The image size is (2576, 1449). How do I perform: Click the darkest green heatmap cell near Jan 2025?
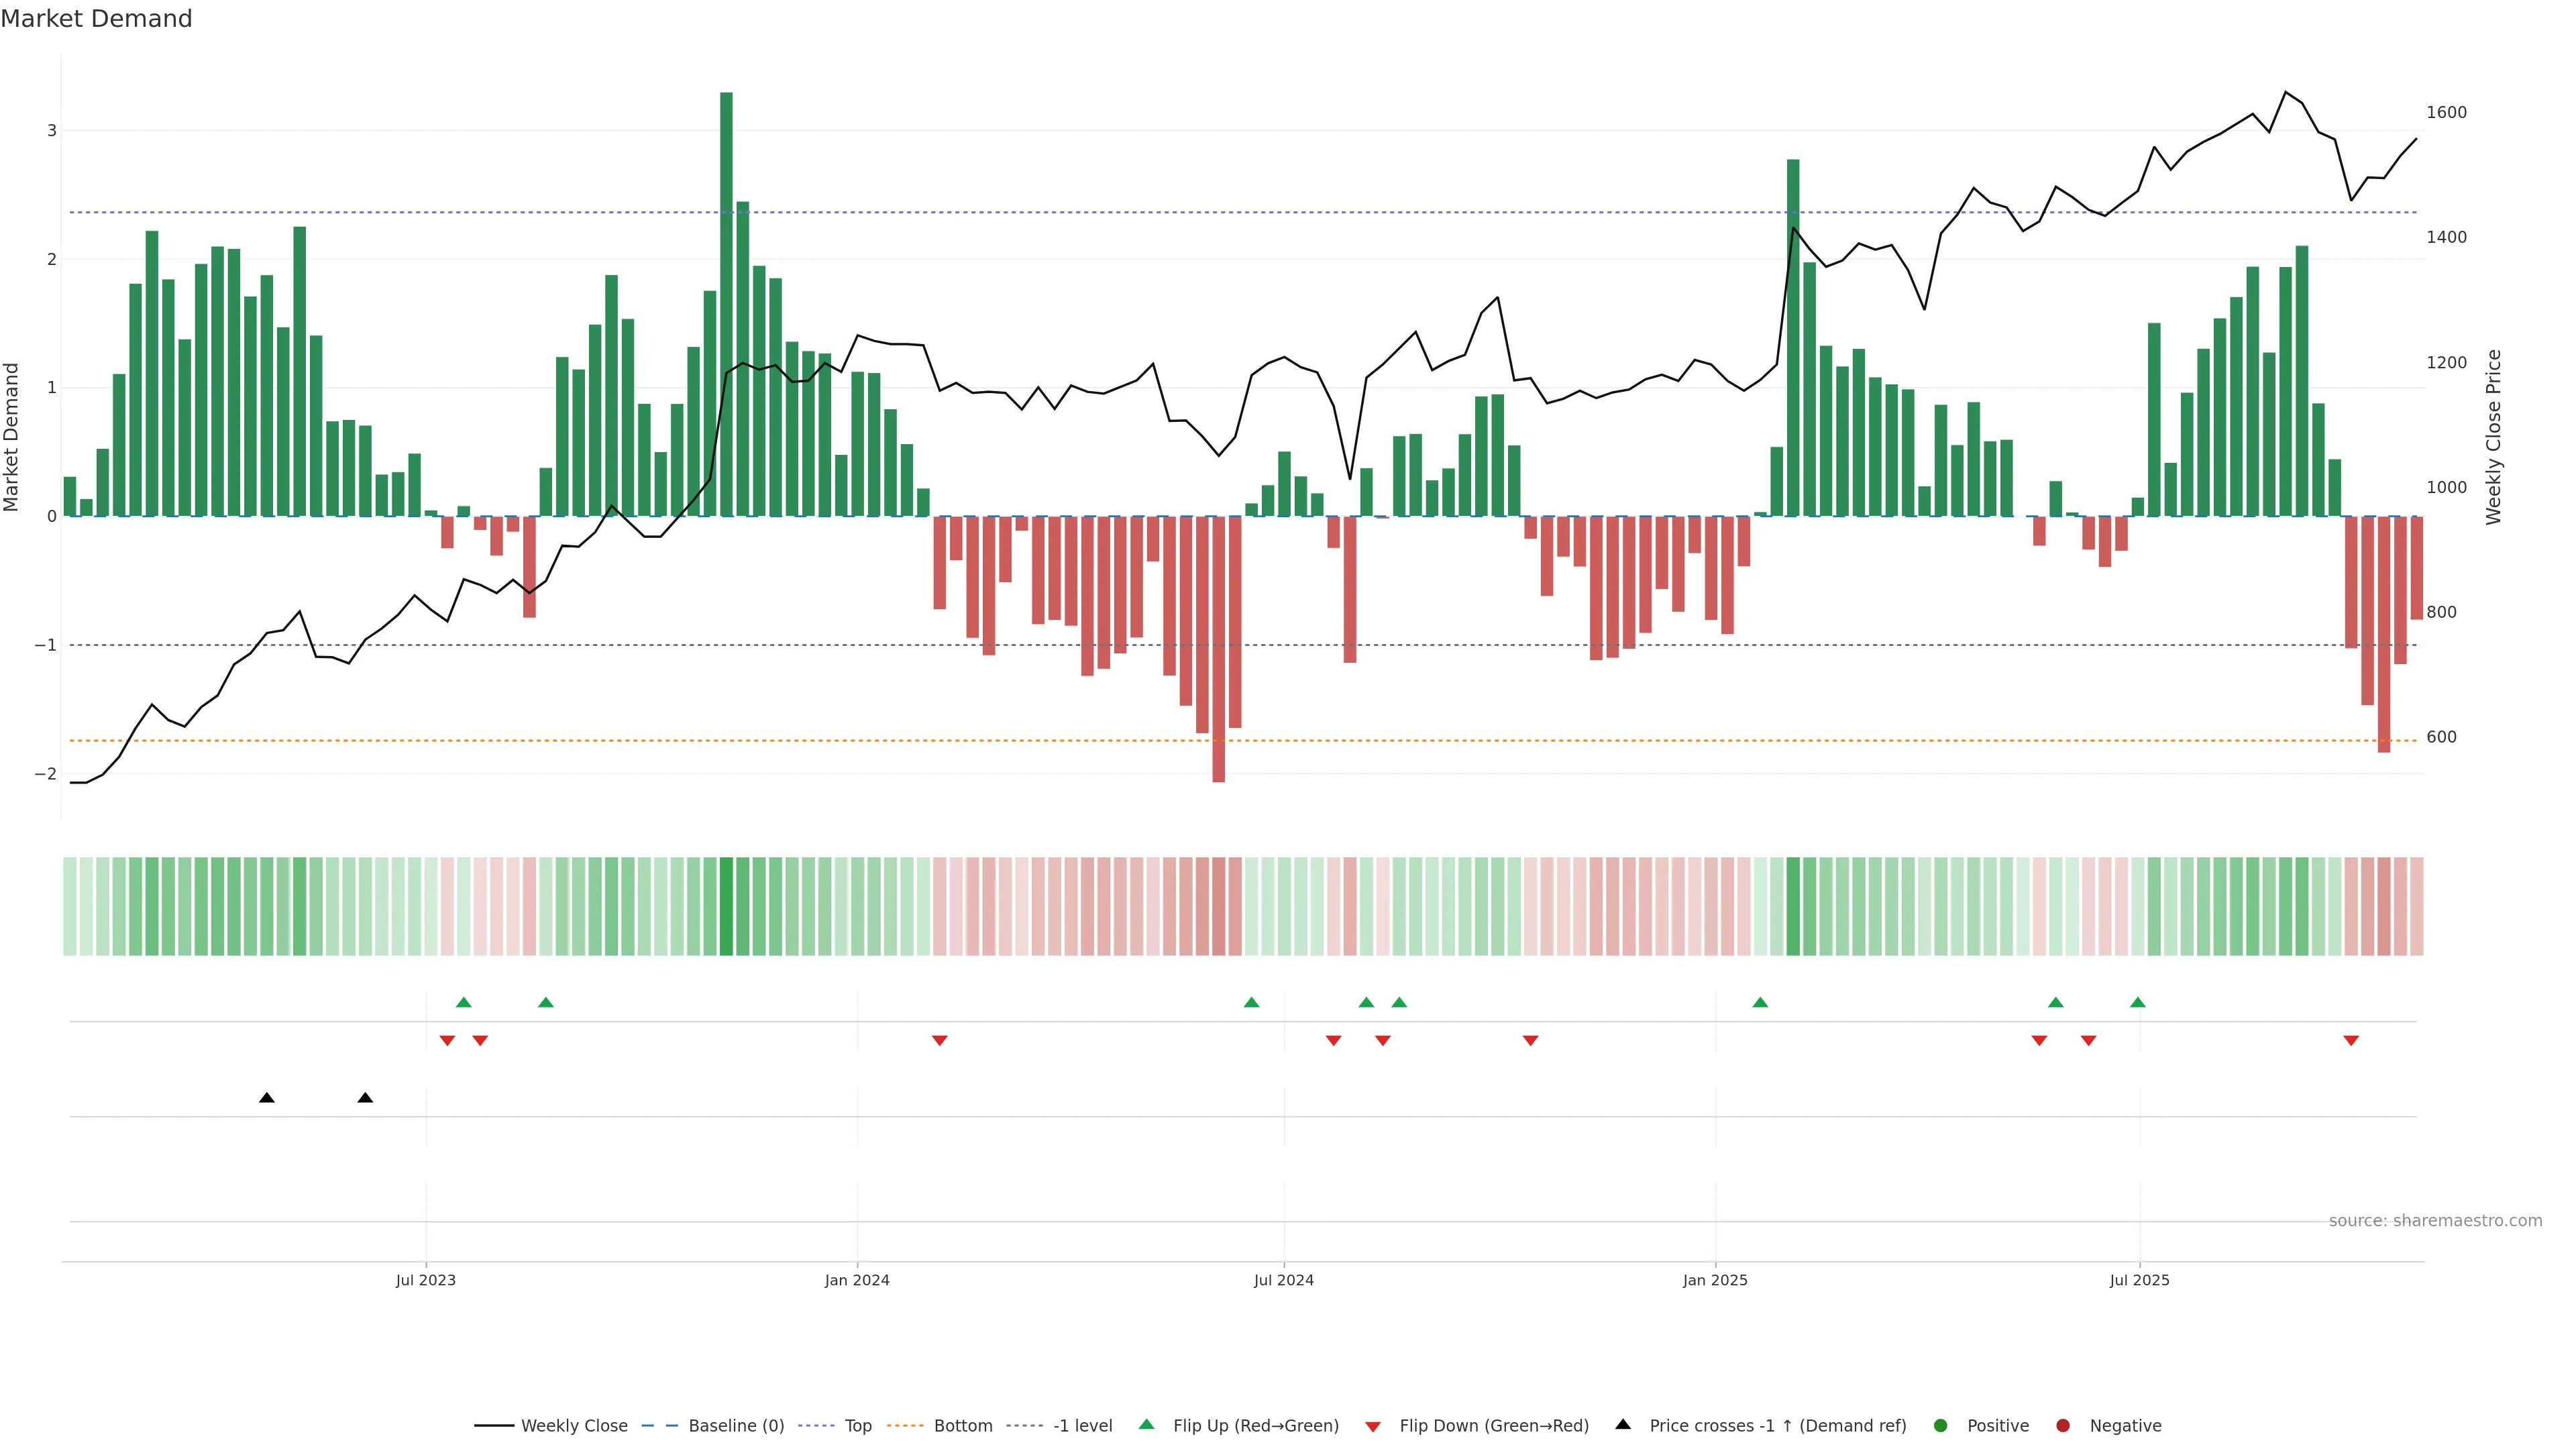[x=1793, y=906]
